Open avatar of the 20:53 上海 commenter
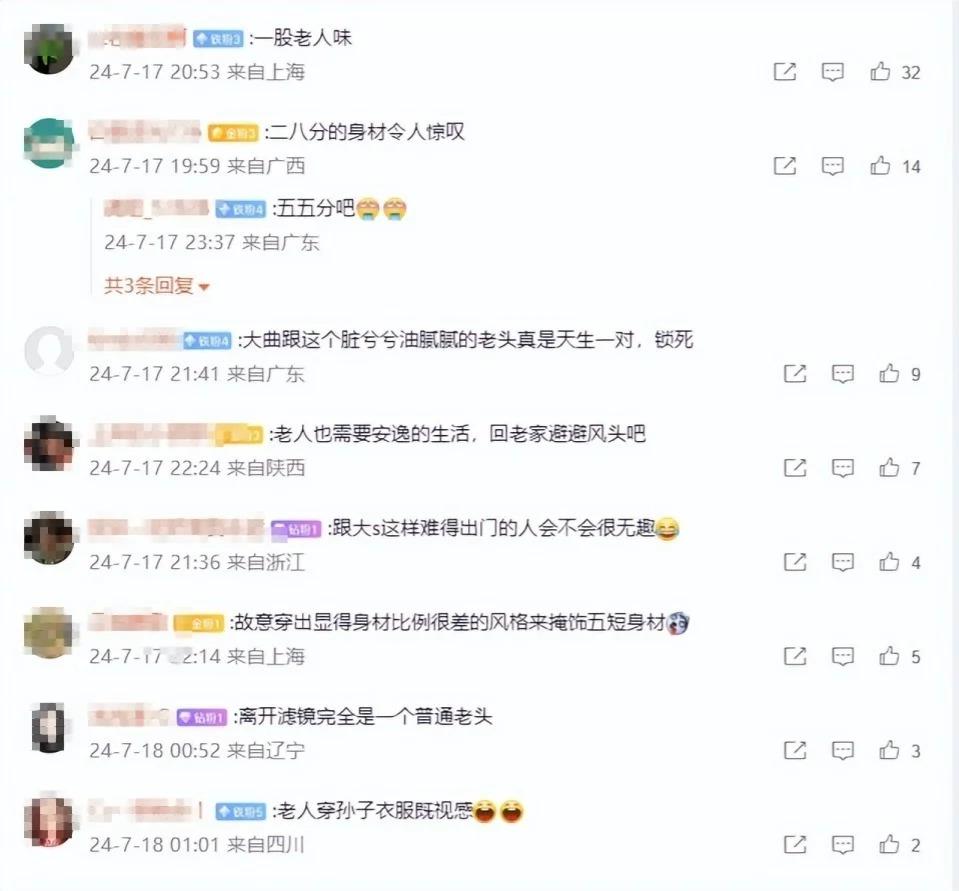The image size is (959, 891). (48, 49)
